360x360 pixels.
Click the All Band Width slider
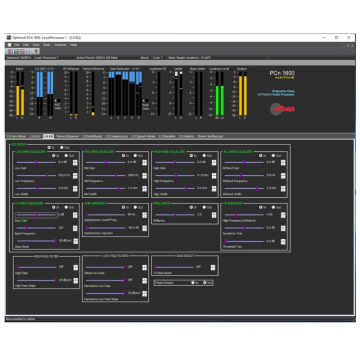pos(244,188)
